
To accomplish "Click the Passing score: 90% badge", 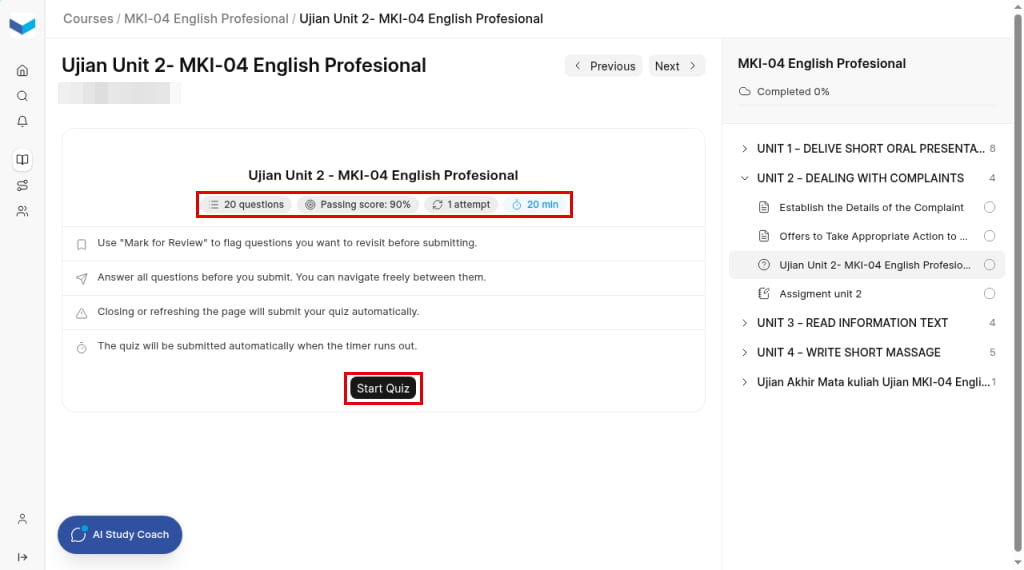I will 358,204.
